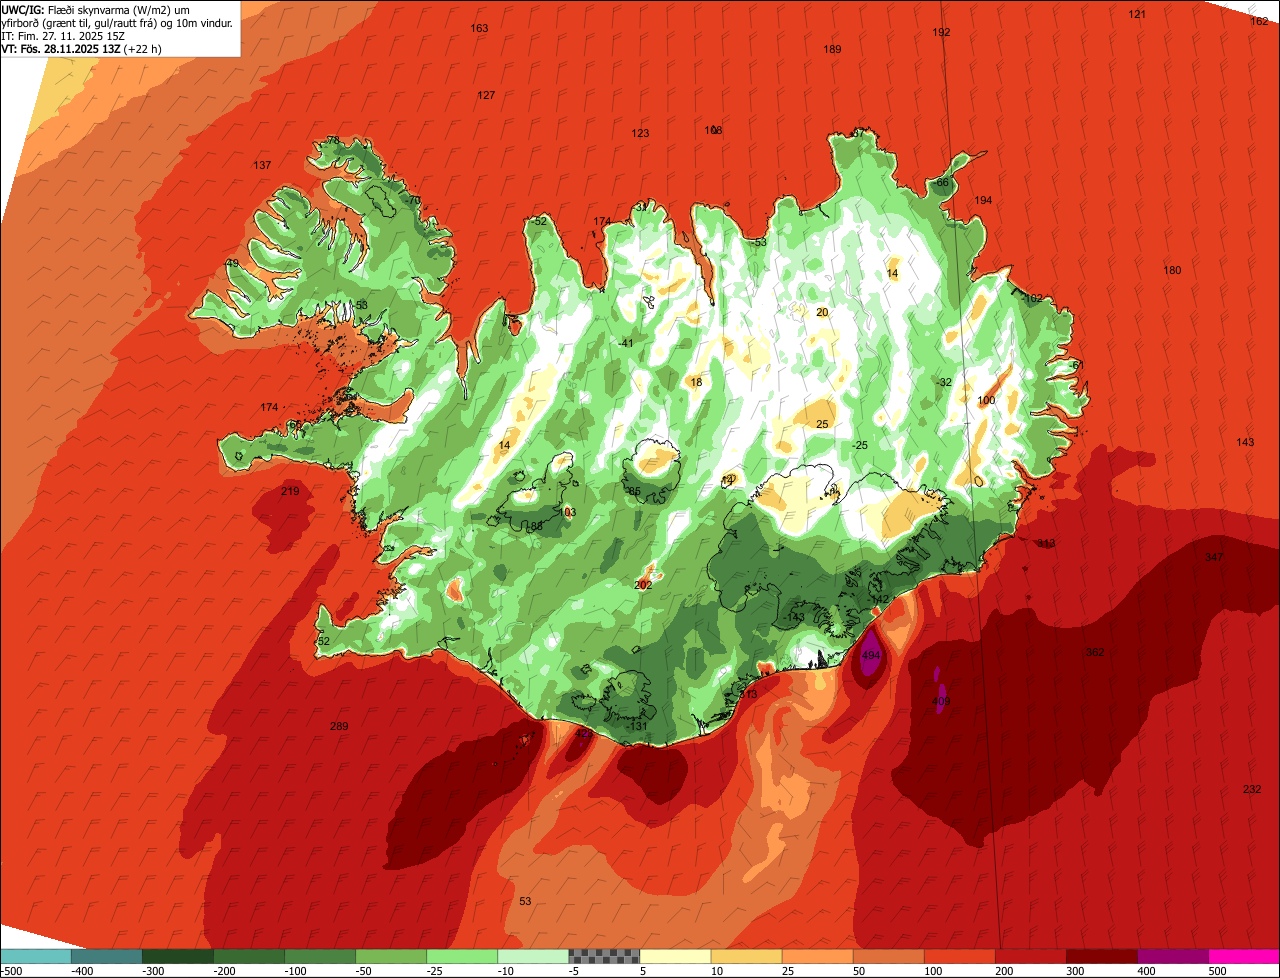Click legend swatch between -50 and -25
Screen dimensions: 1280x978
[x=391, y=957]
